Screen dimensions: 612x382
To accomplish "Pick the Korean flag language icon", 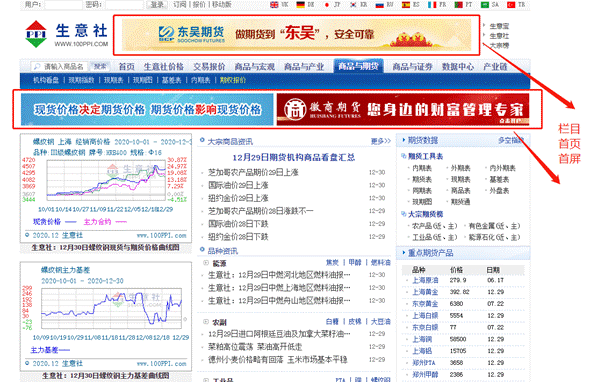I will [x=353, y=5].
